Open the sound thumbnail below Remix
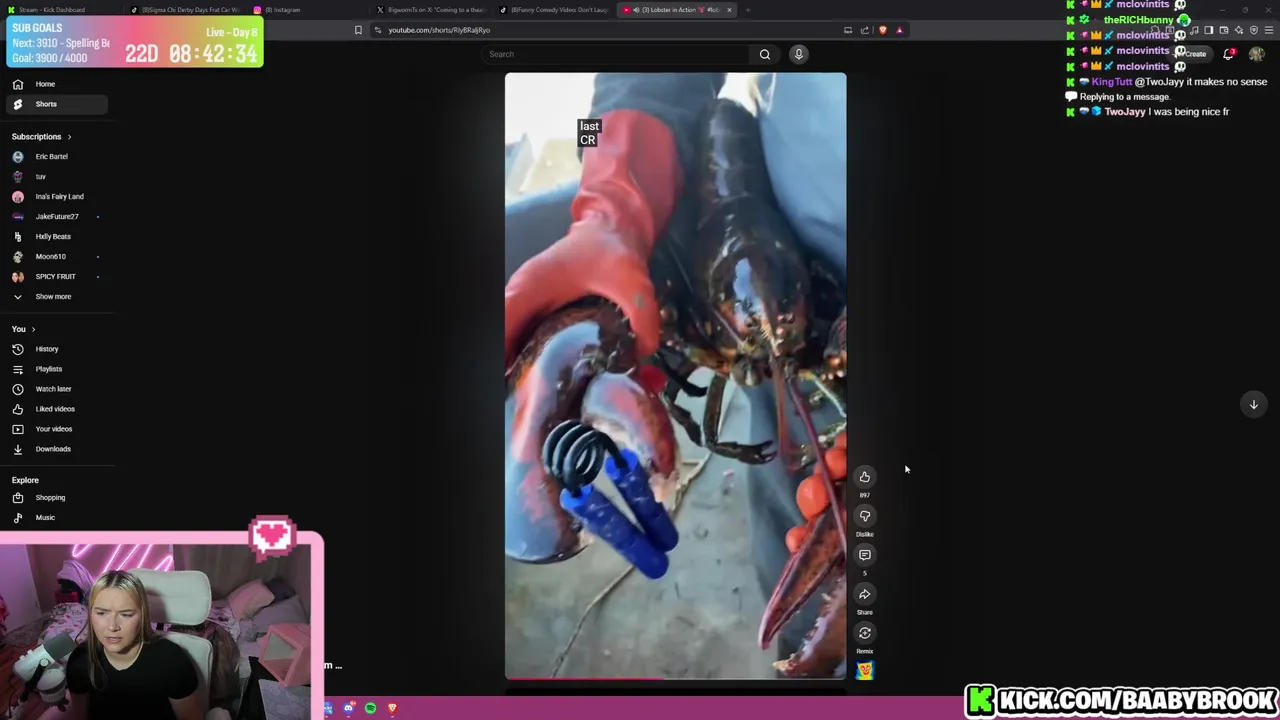This screenshot has height=720, width=1280. click(x=865, y=671)
